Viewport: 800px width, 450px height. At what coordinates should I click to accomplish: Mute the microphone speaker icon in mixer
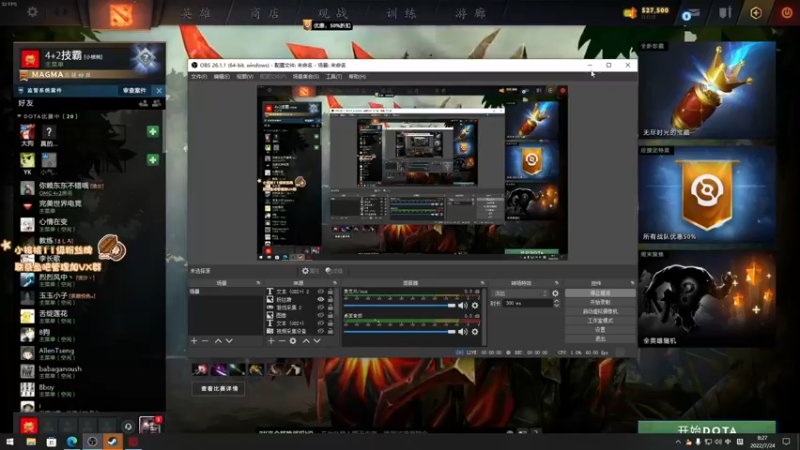click(462, 305)
